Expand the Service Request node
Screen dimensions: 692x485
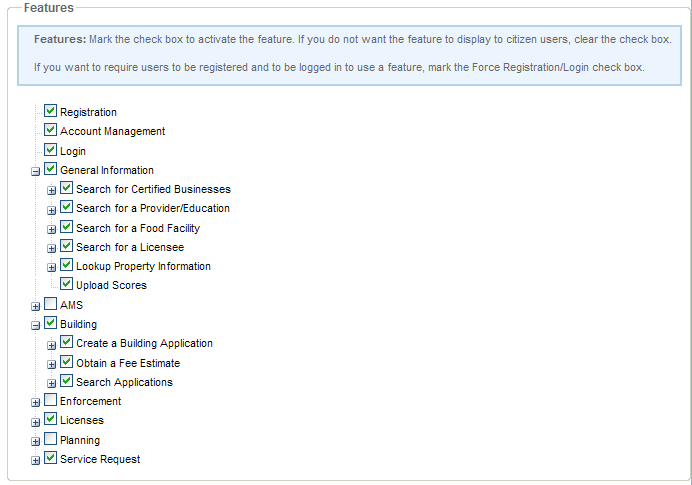[36, 460]
